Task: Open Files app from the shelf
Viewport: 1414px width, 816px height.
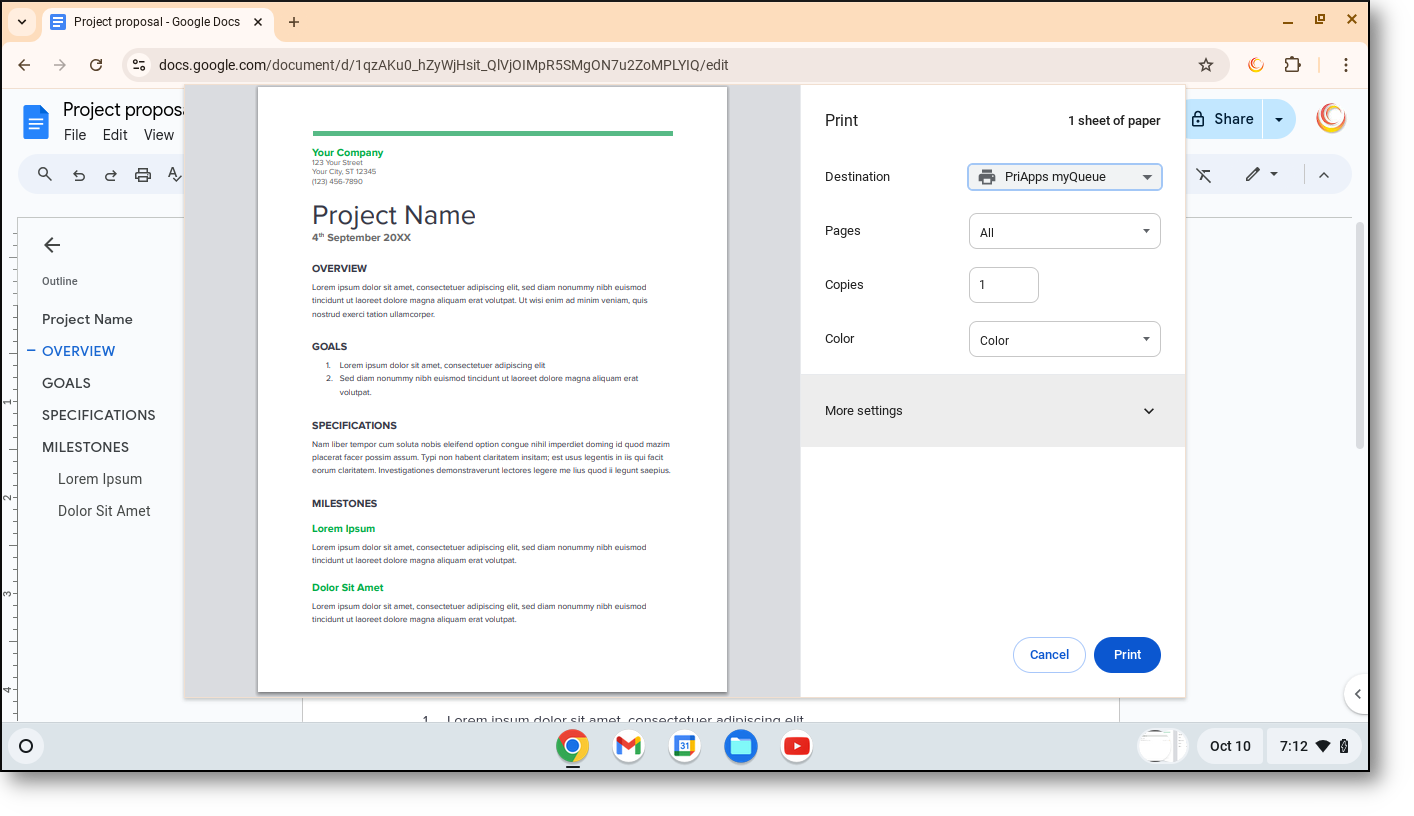Action: 741,746
